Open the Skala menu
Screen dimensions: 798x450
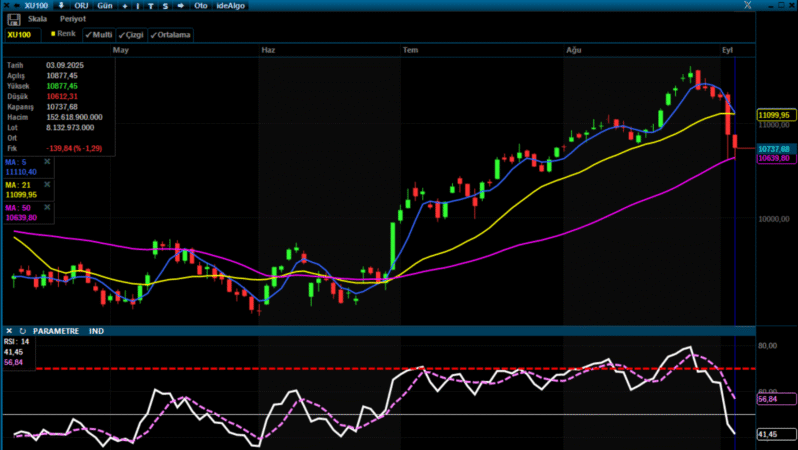tap(38, 19)
